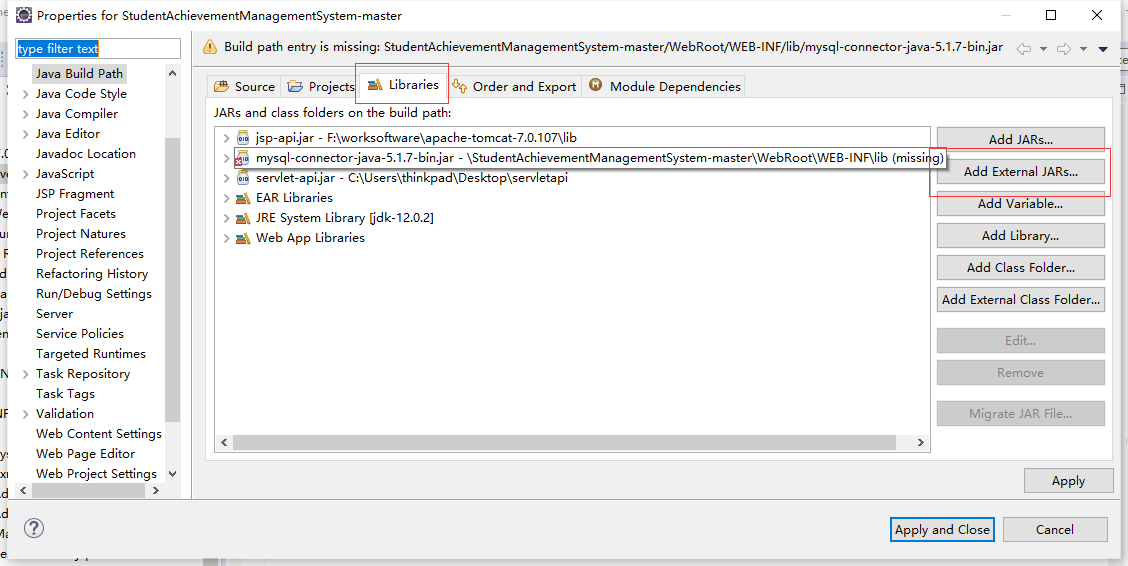Click the Add JARs... button

[x=1020, y=140]
